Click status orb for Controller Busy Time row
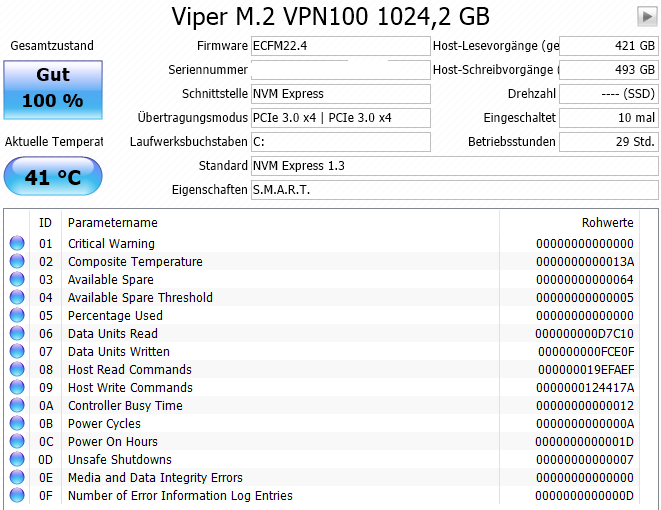The height and width of the screenshot is (510, 661). (x=17, y=405)
